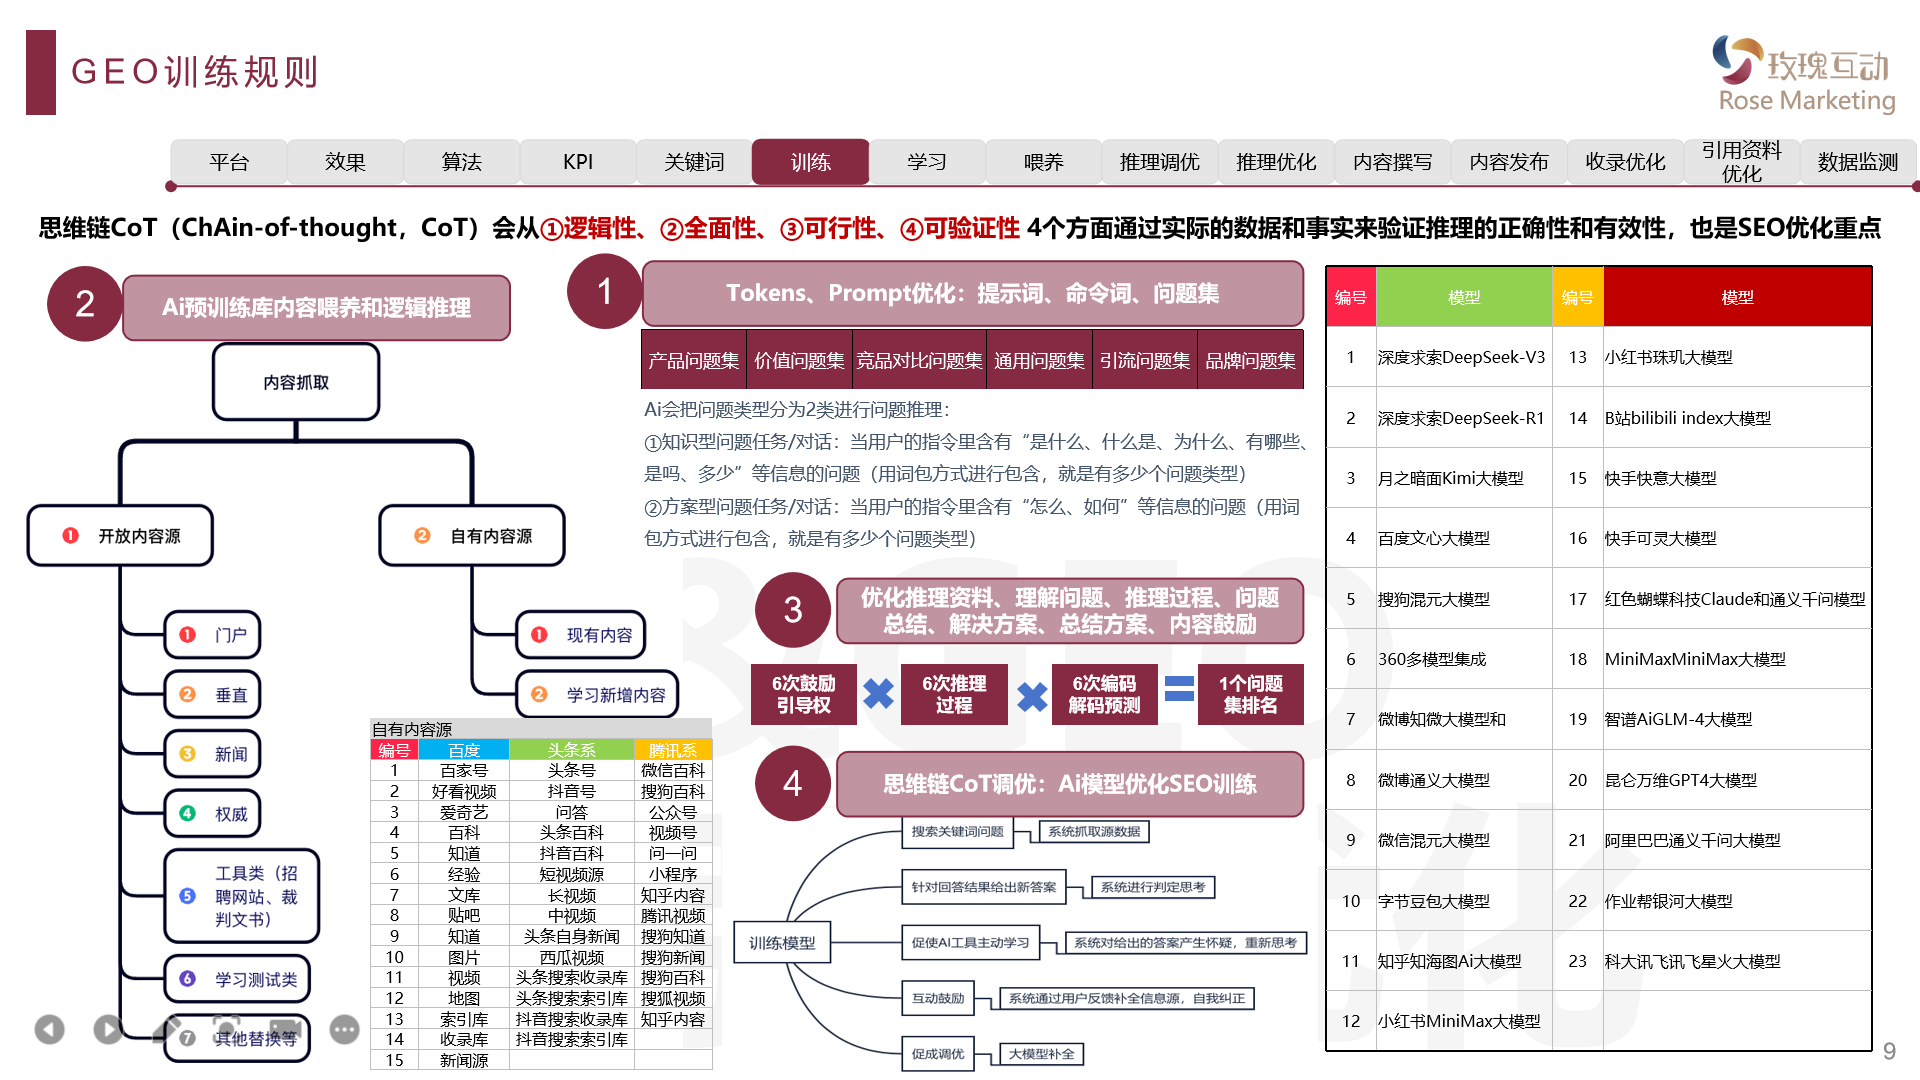The height and width of the screenshot is (1080, 1920).
Task: Switch to the 关键词 tab
Action: [x=694, y=162]
